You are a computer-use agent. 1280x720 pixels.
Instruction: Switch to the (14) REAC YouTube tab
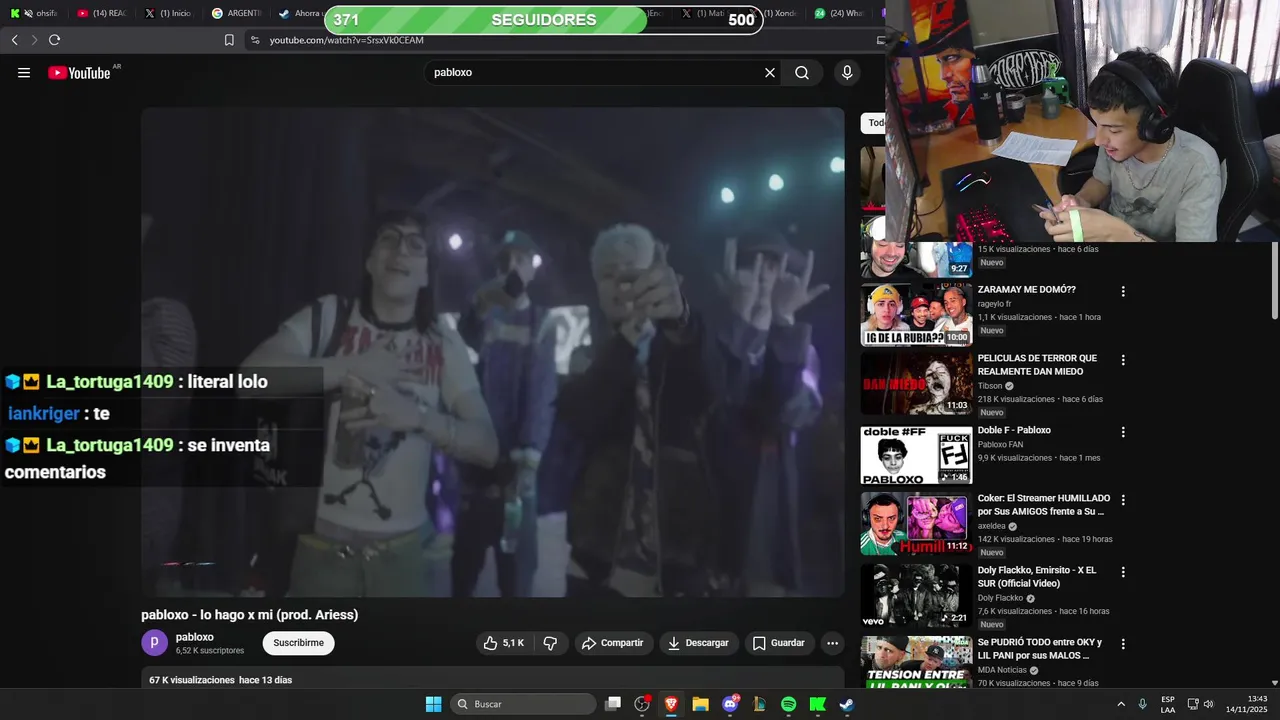tap(102, 13)
